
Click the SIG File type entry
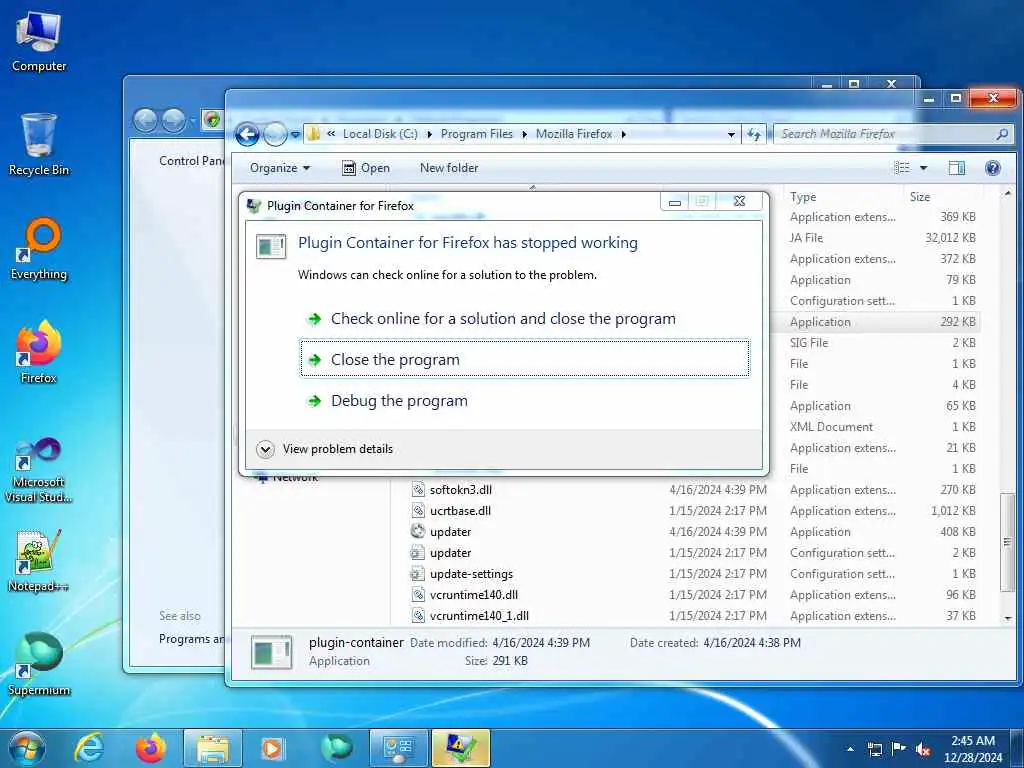(808, 343)
